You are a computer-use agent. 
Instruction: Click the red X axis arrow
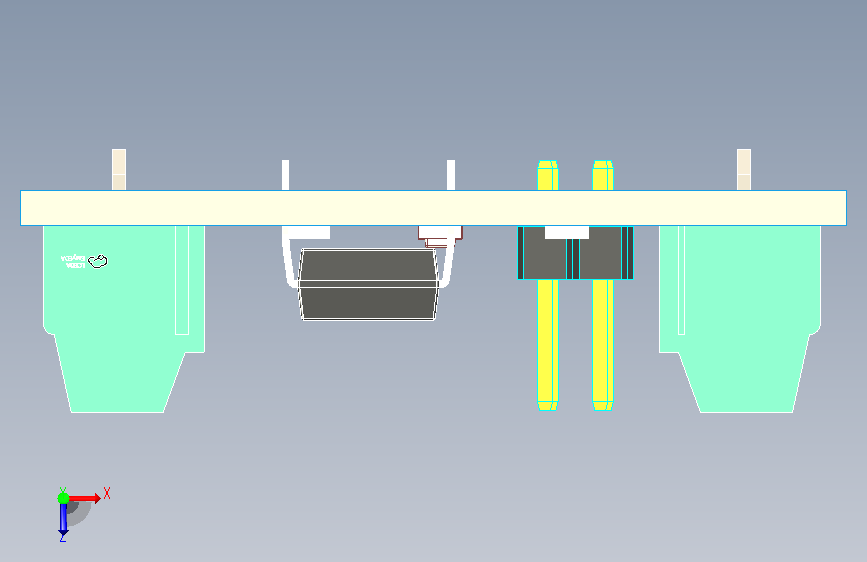tap(85, 498)
